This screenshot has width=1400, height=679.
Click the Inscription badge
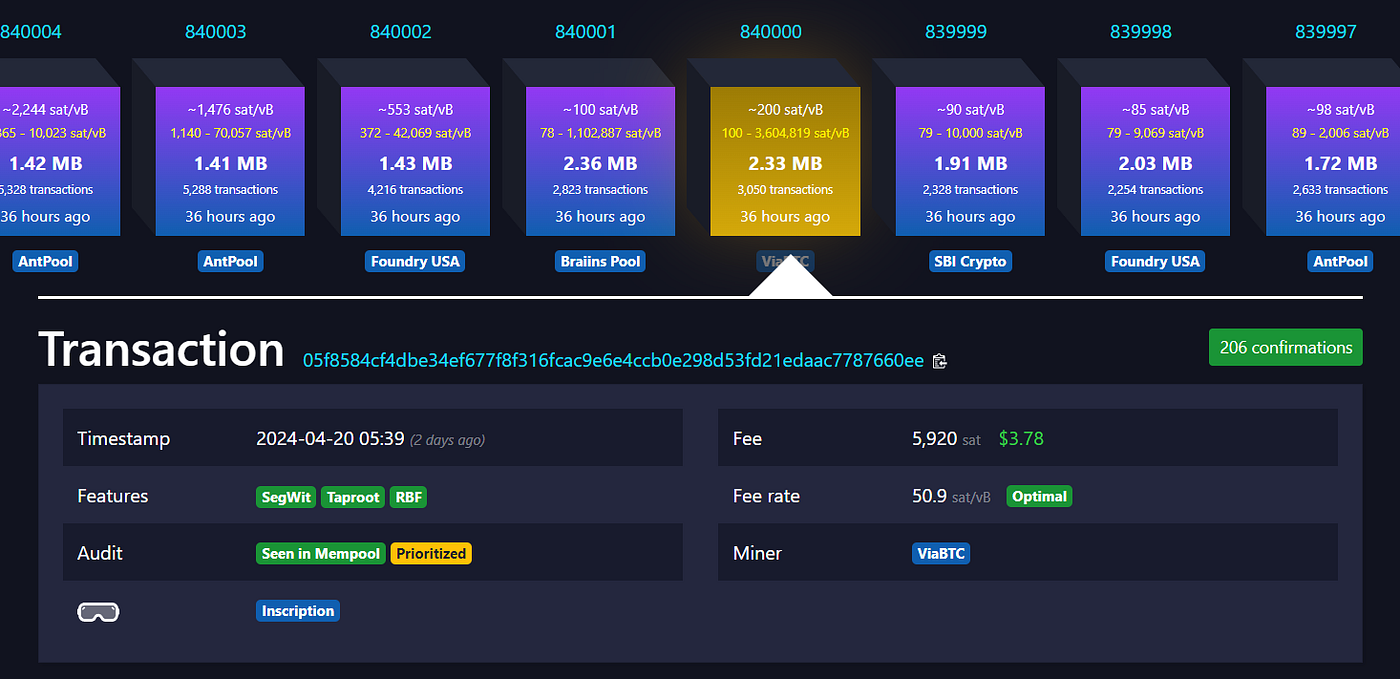(x=298, y=610)
